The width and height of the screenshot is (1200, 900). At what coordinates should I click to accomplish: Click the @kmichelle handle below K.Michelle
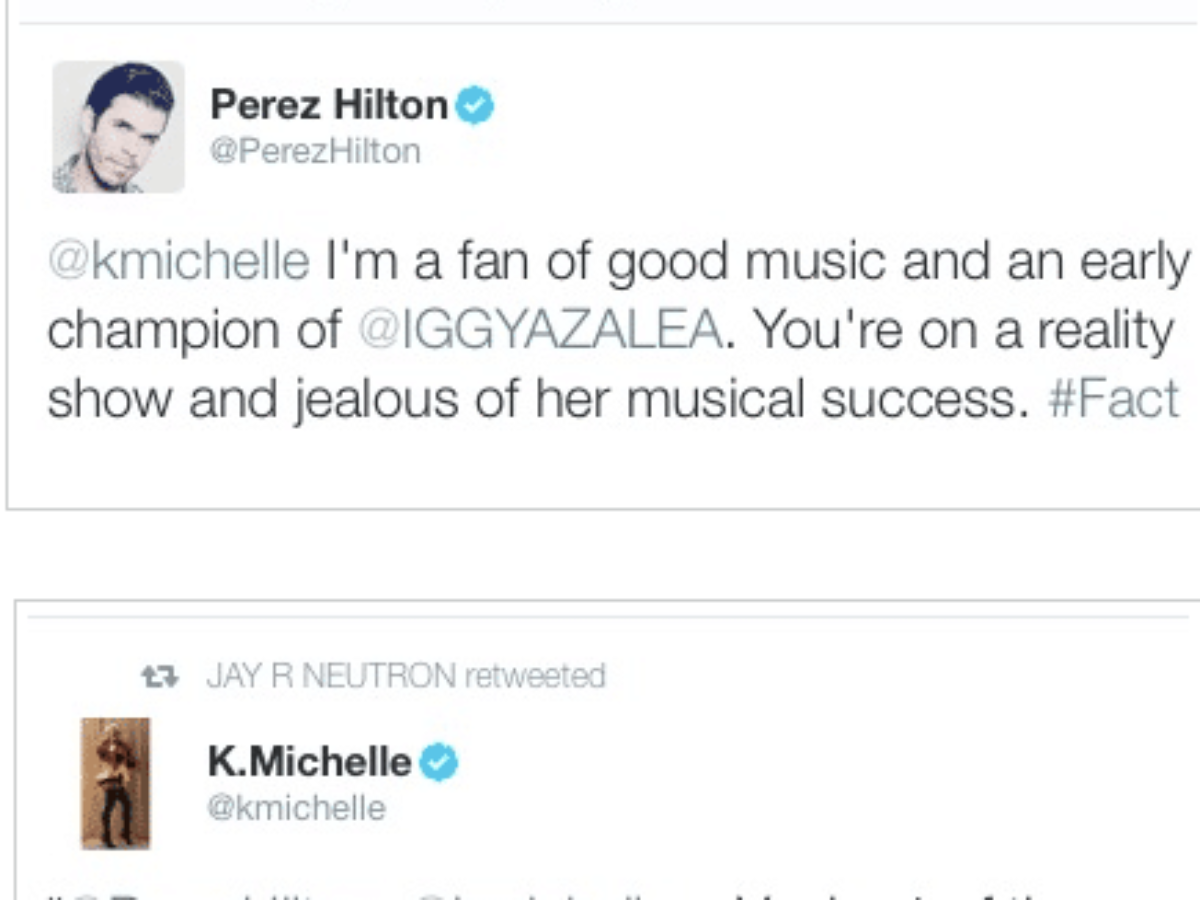click(x=295, y=808)
